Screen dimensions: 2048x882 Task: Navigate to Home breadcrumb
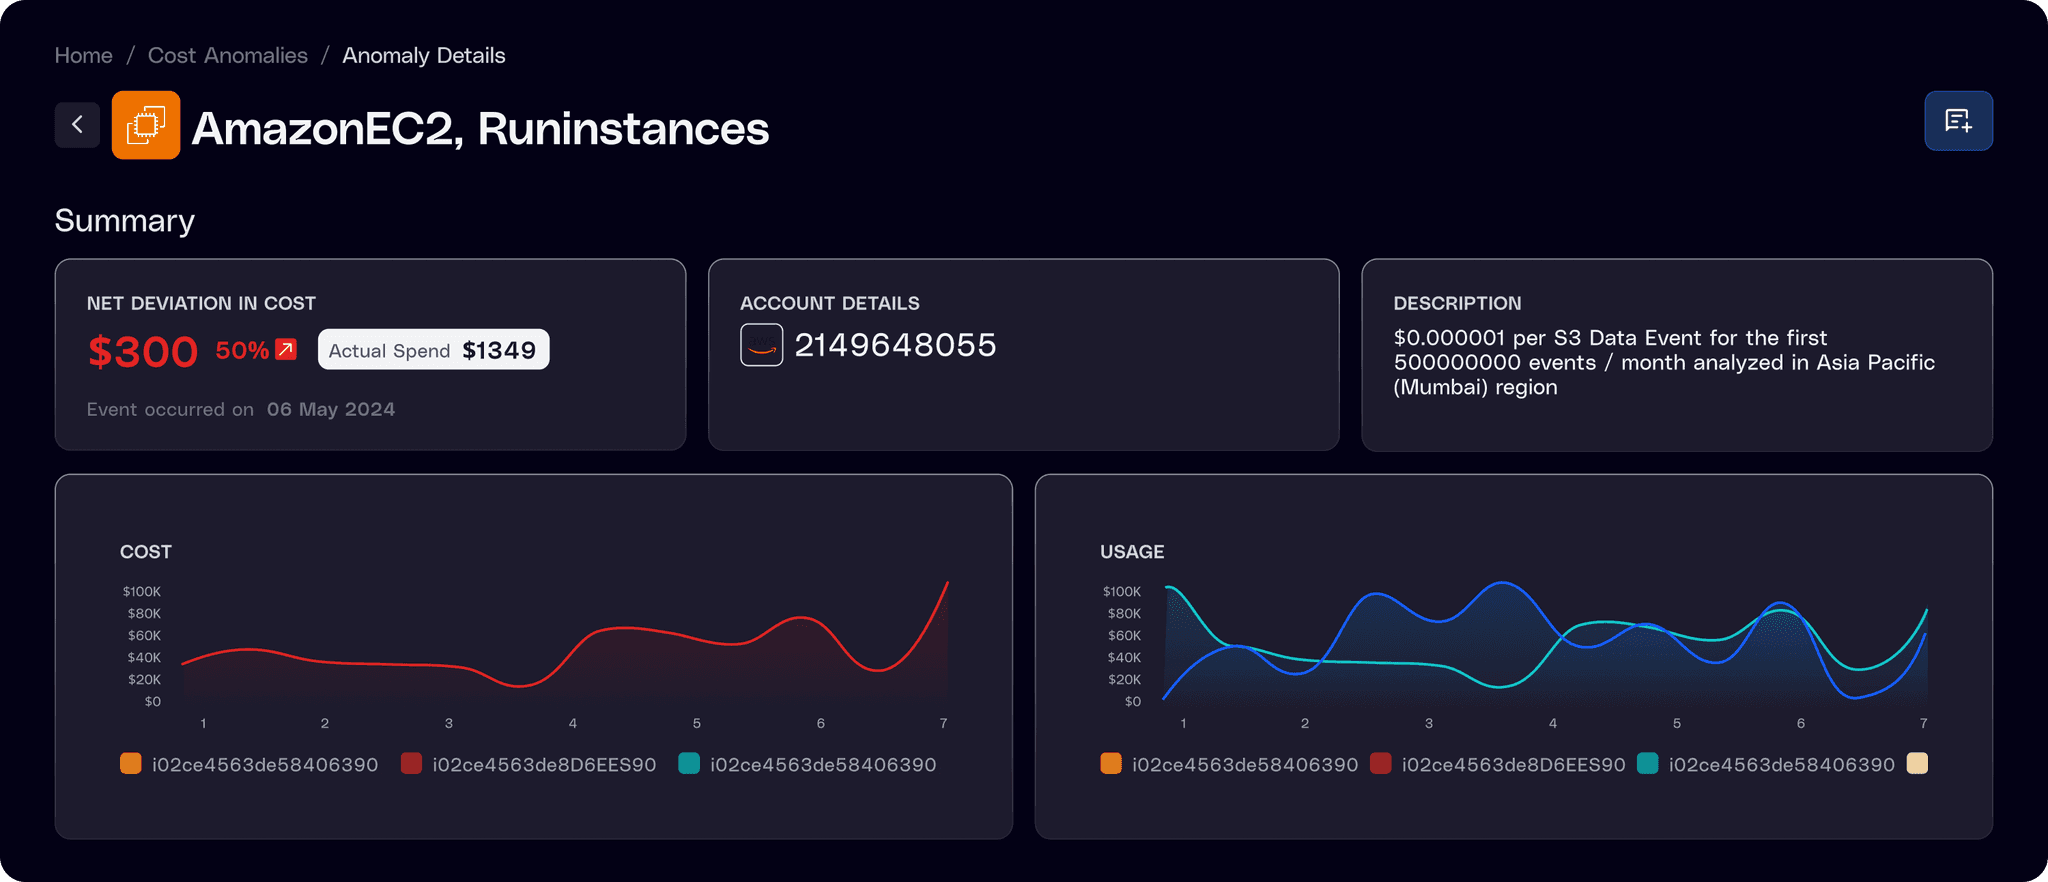click(x=84, y=55)
